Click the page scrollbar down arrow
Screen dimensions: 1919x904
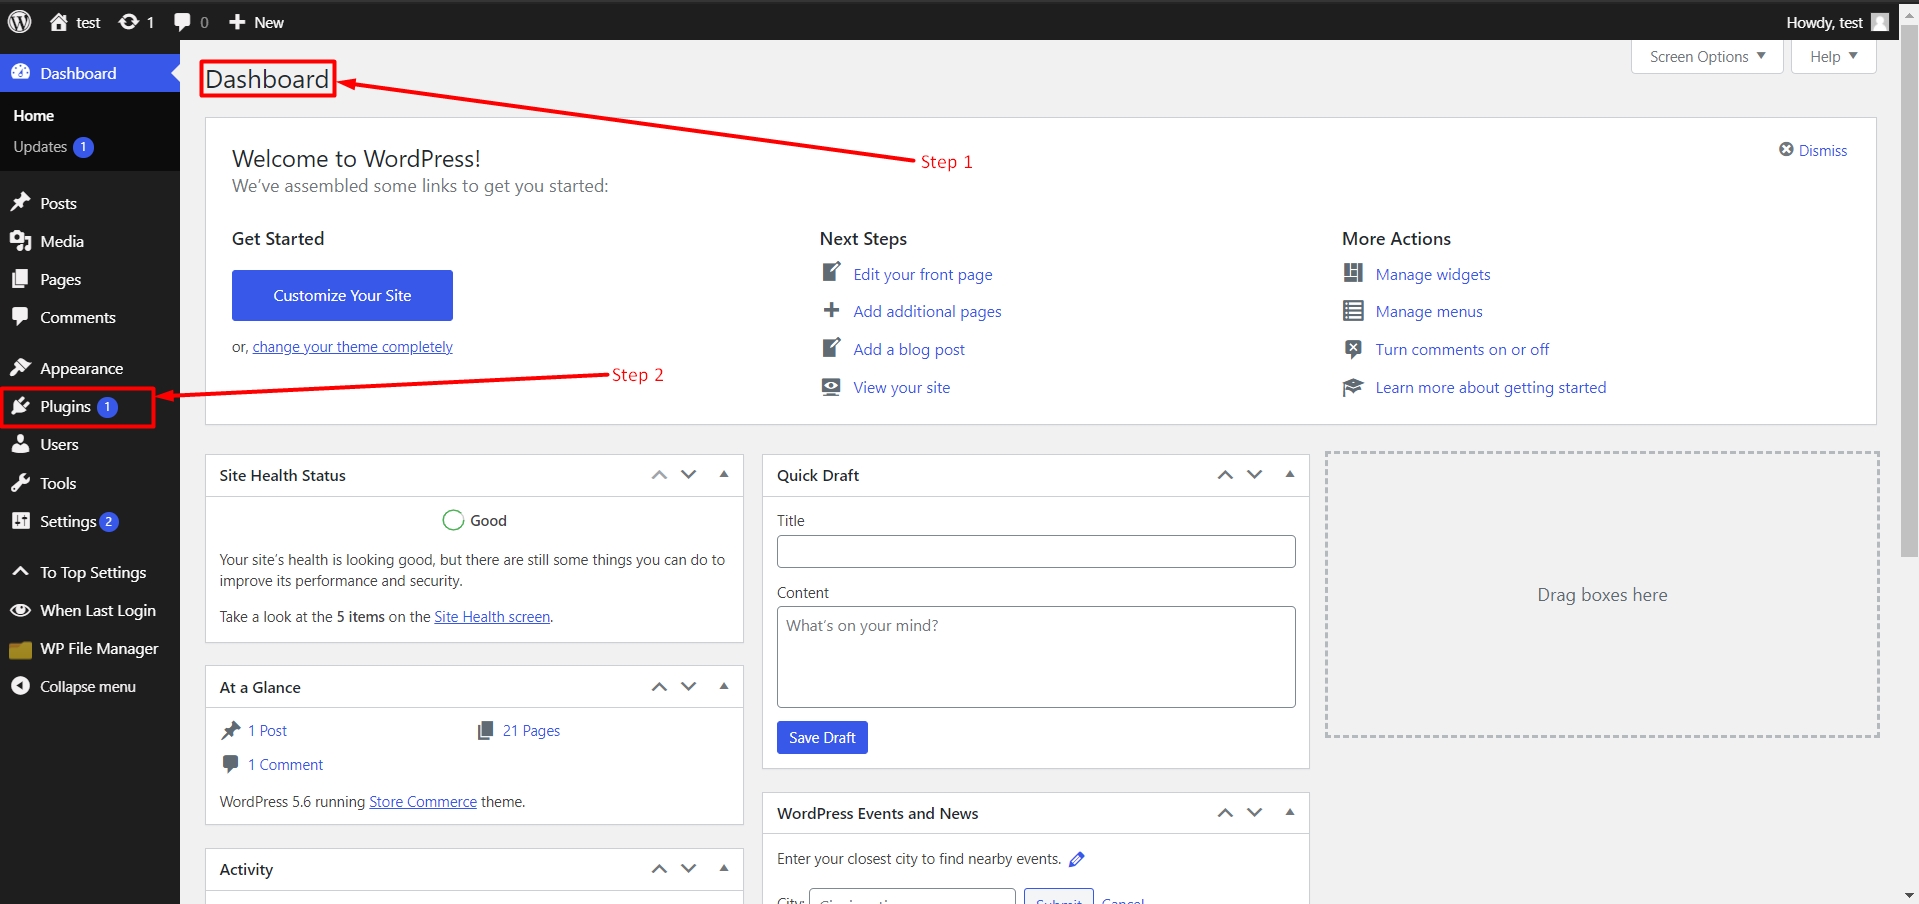click(1909, 895)
